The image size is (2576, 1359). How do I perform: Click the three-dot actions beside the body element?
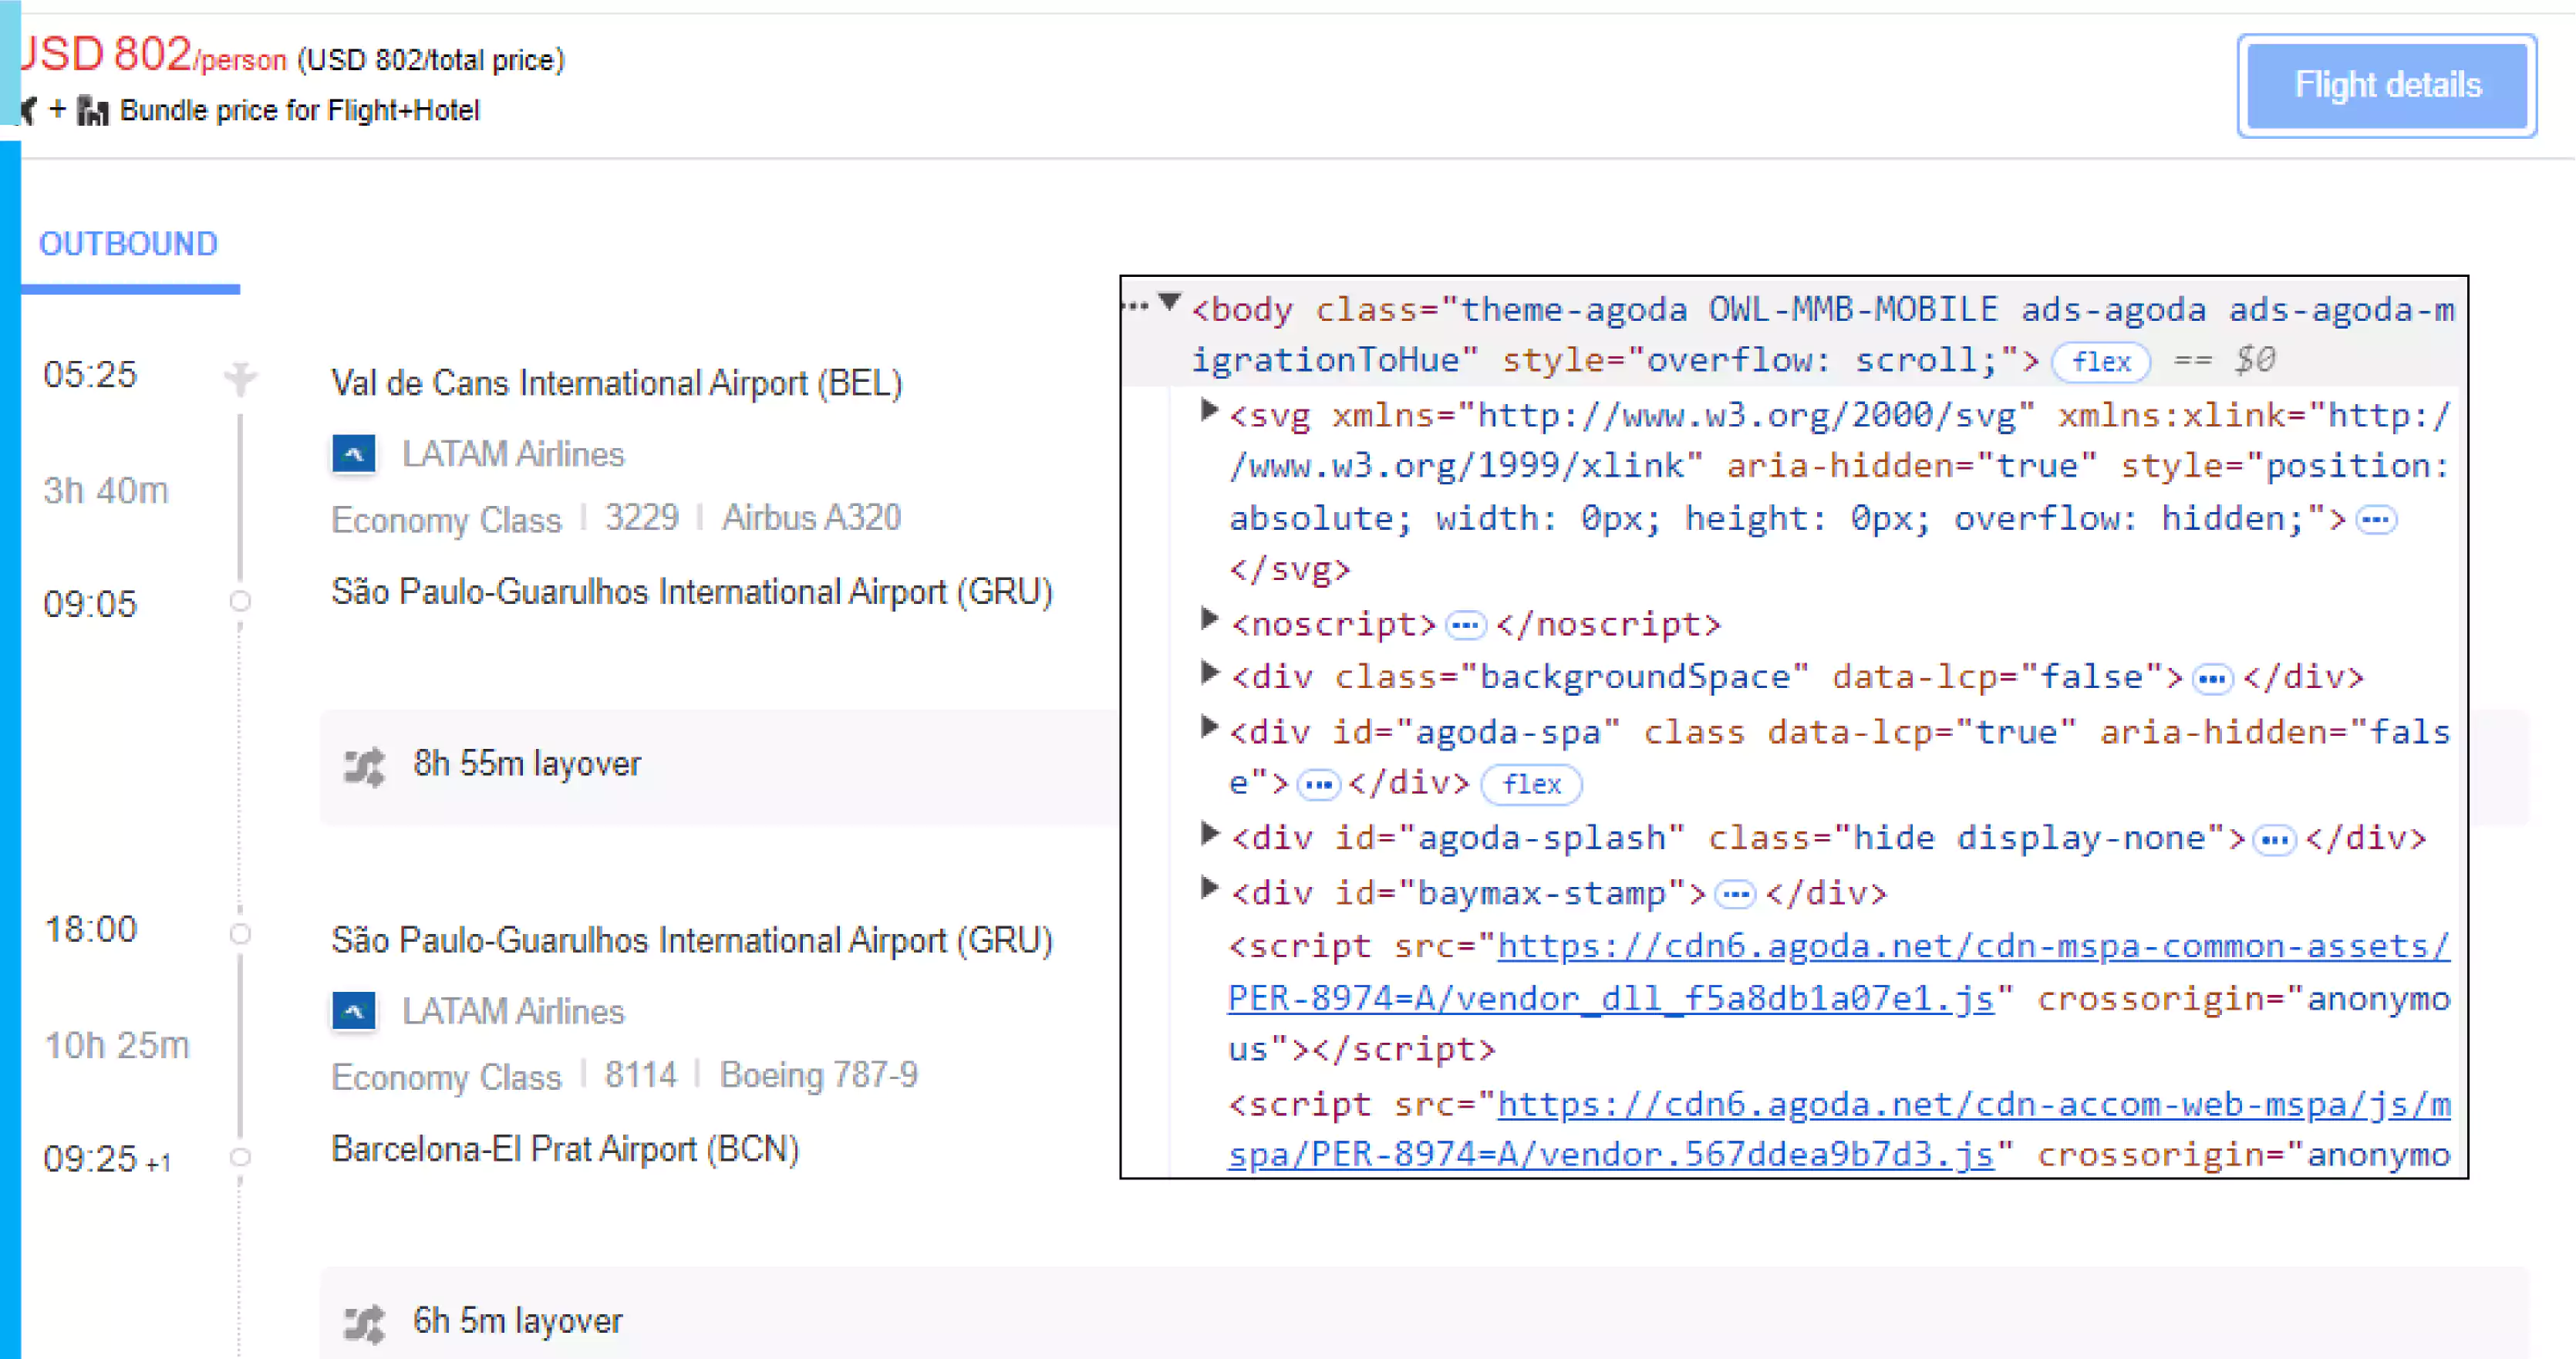click(x=1136, y=306)
